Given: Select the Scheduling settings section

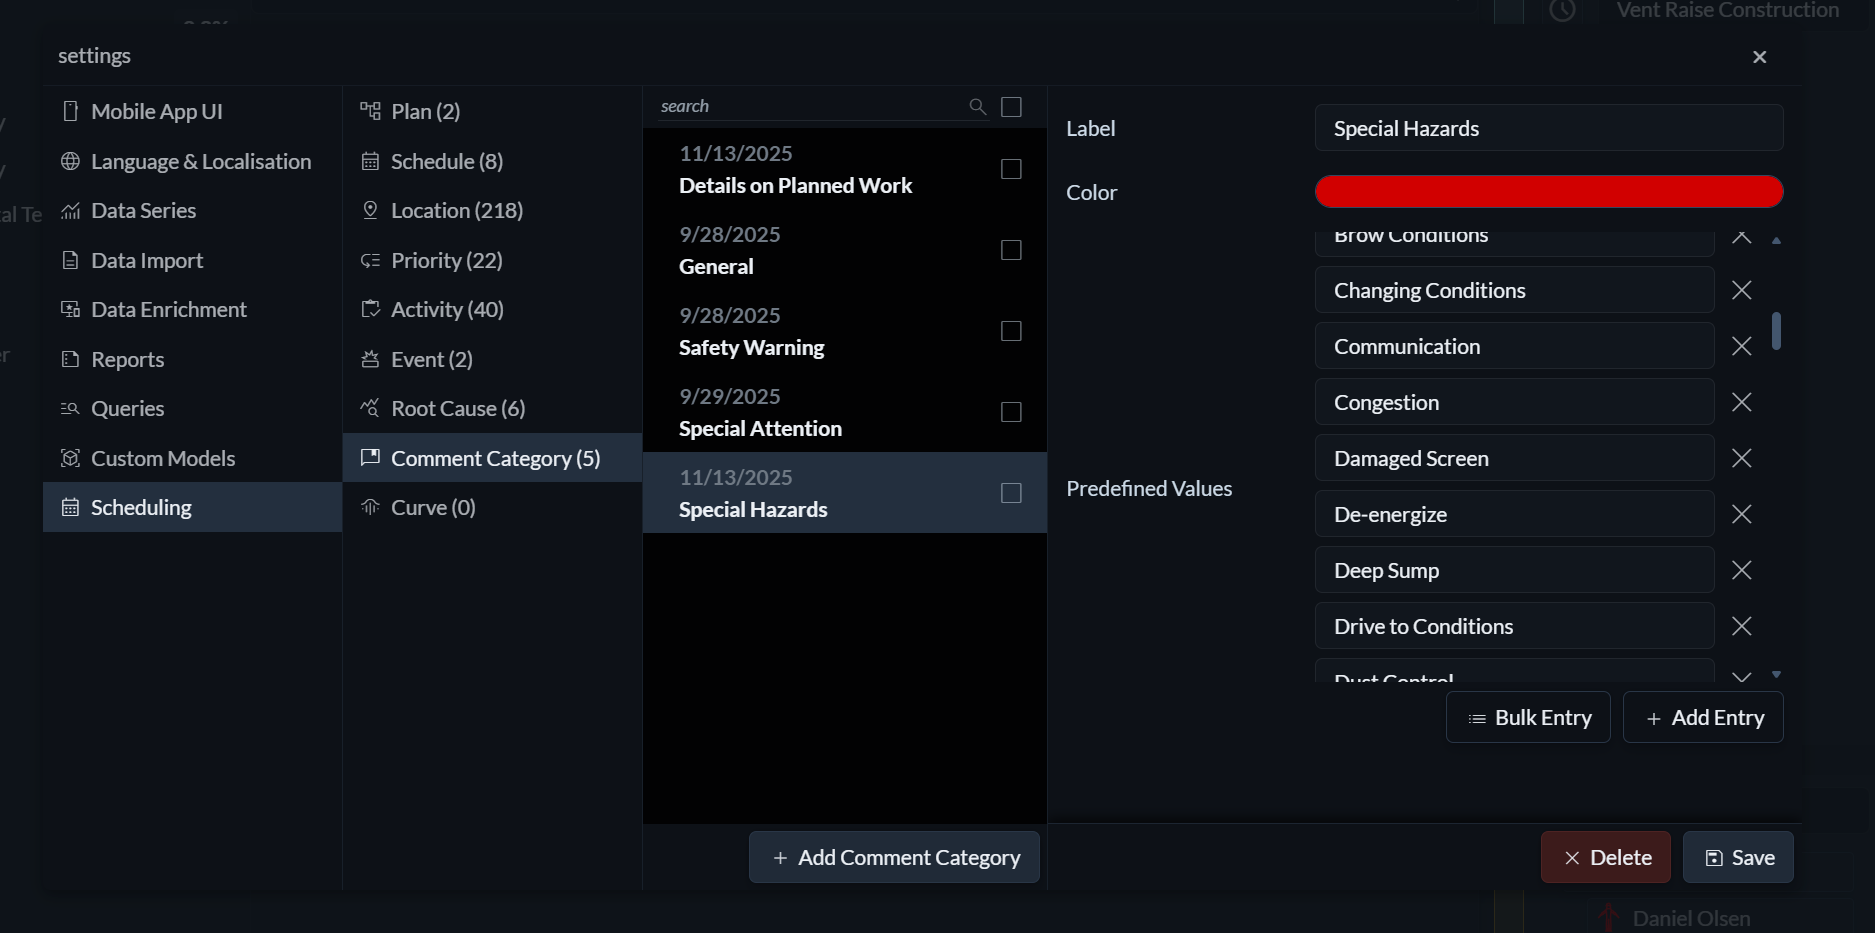Looking at the screenshot, I should (x=192, y=507).
